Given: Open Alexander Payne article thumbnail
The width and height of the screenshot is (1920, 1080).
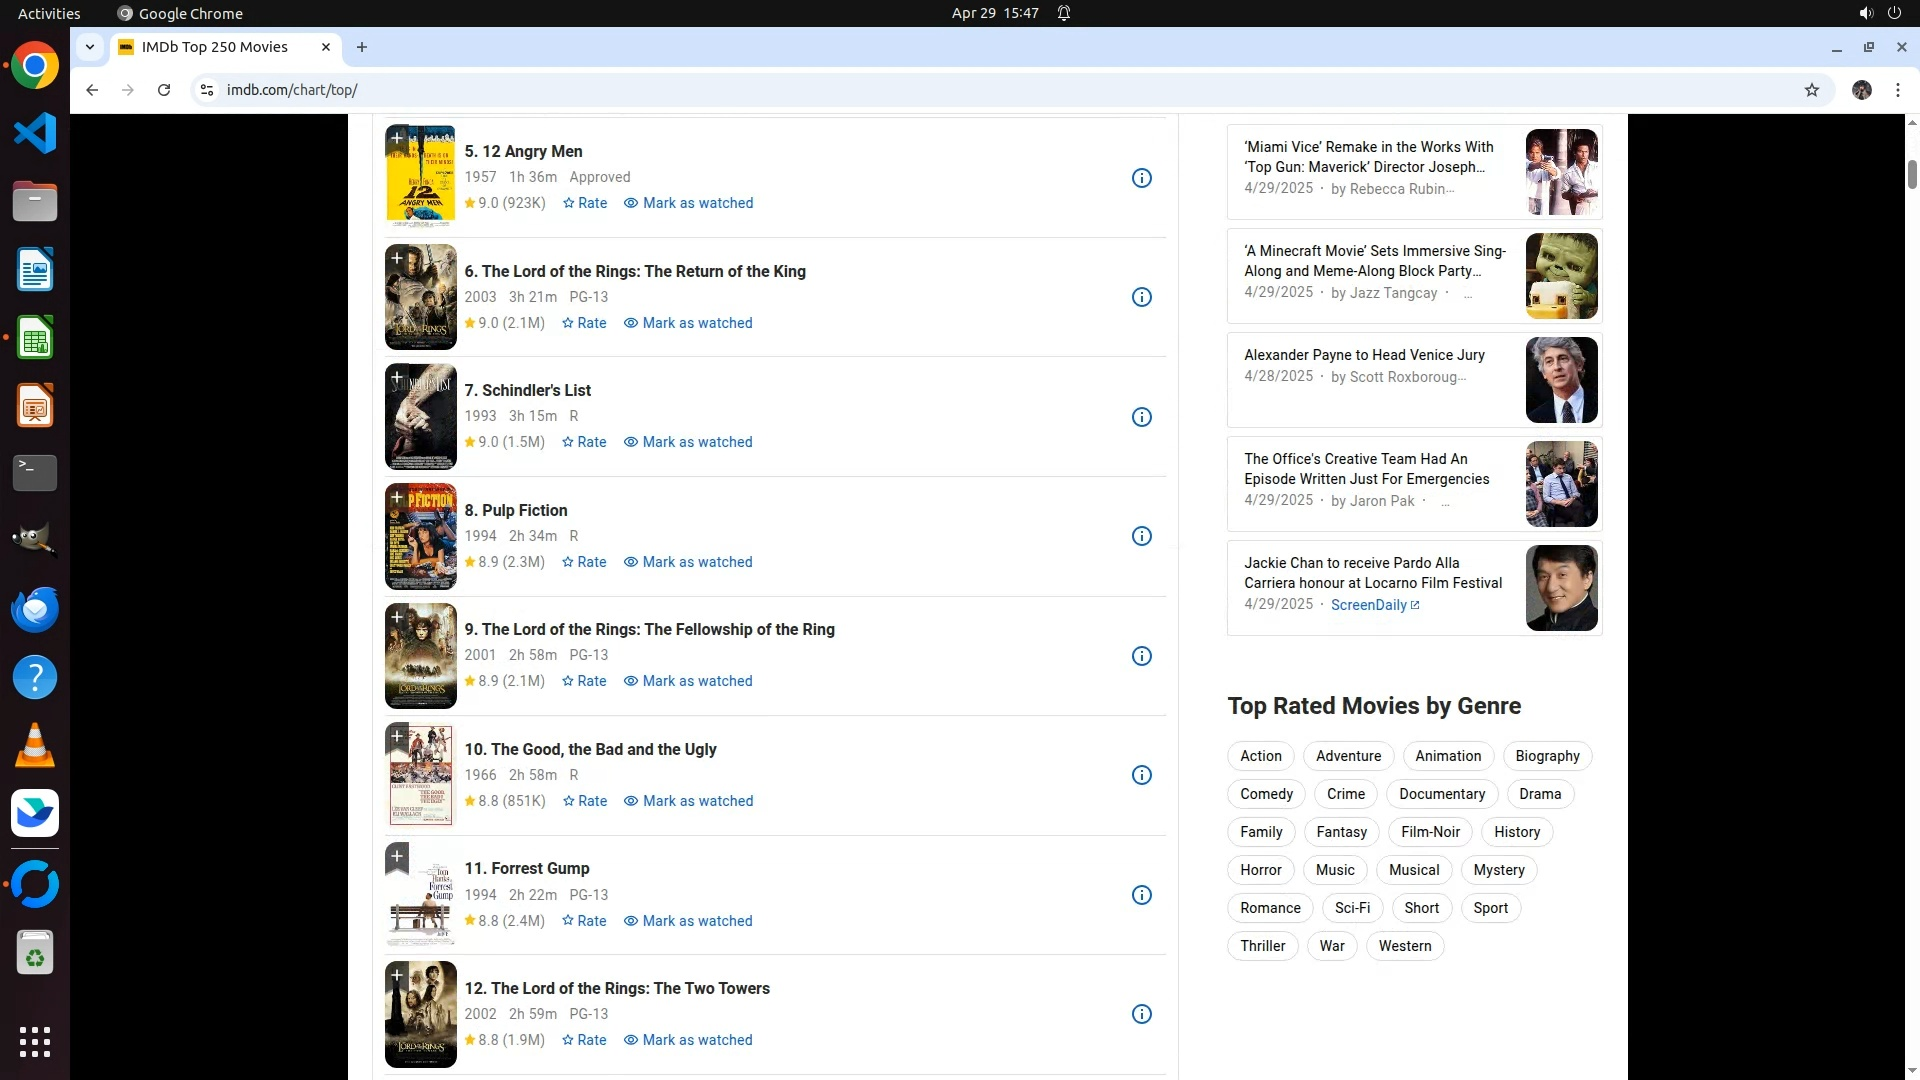Looking at the screenshot, I should (1561, 380).
